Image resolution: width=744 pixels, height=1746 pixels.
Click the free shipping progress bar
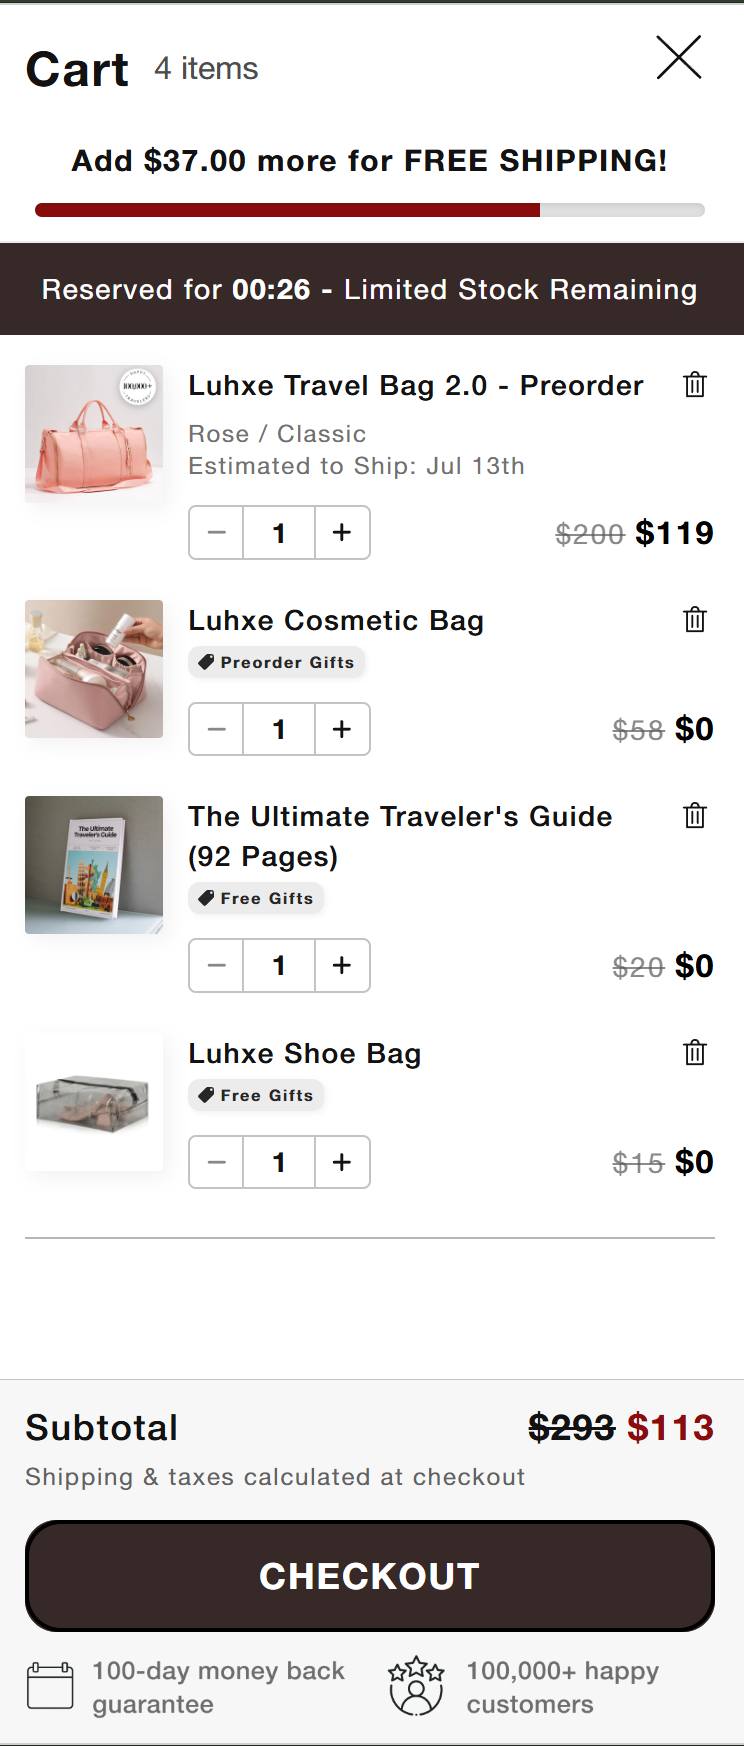370,210
